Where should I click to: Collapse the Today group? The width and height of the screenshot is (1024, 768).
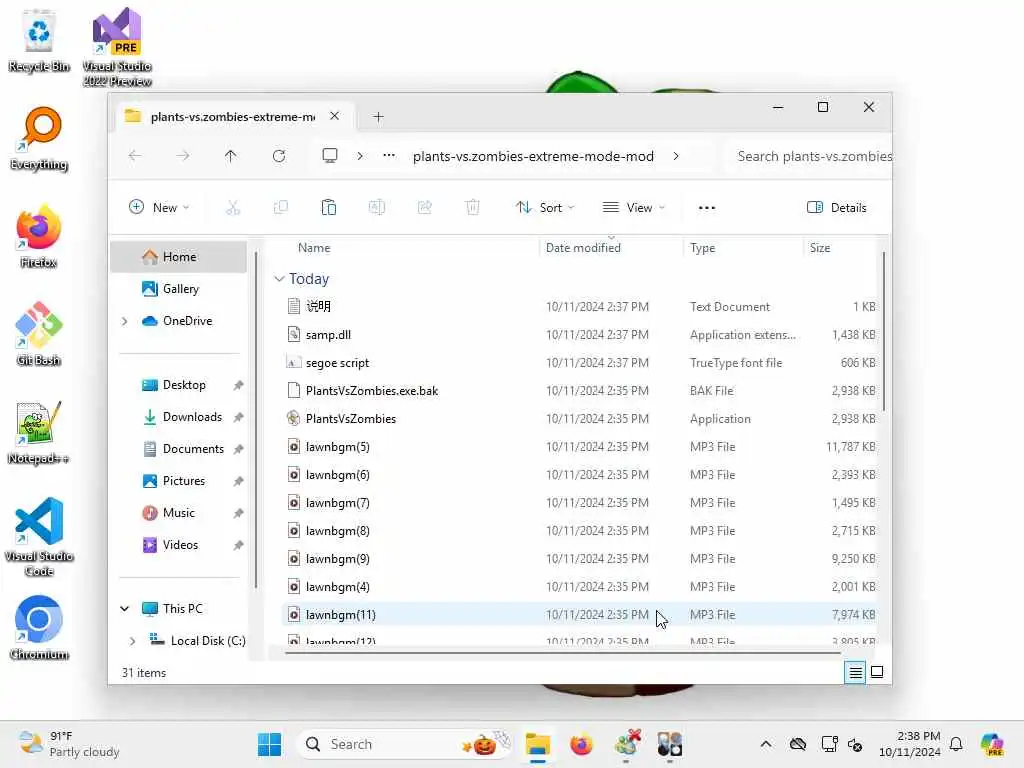click(x=279, y=279)
